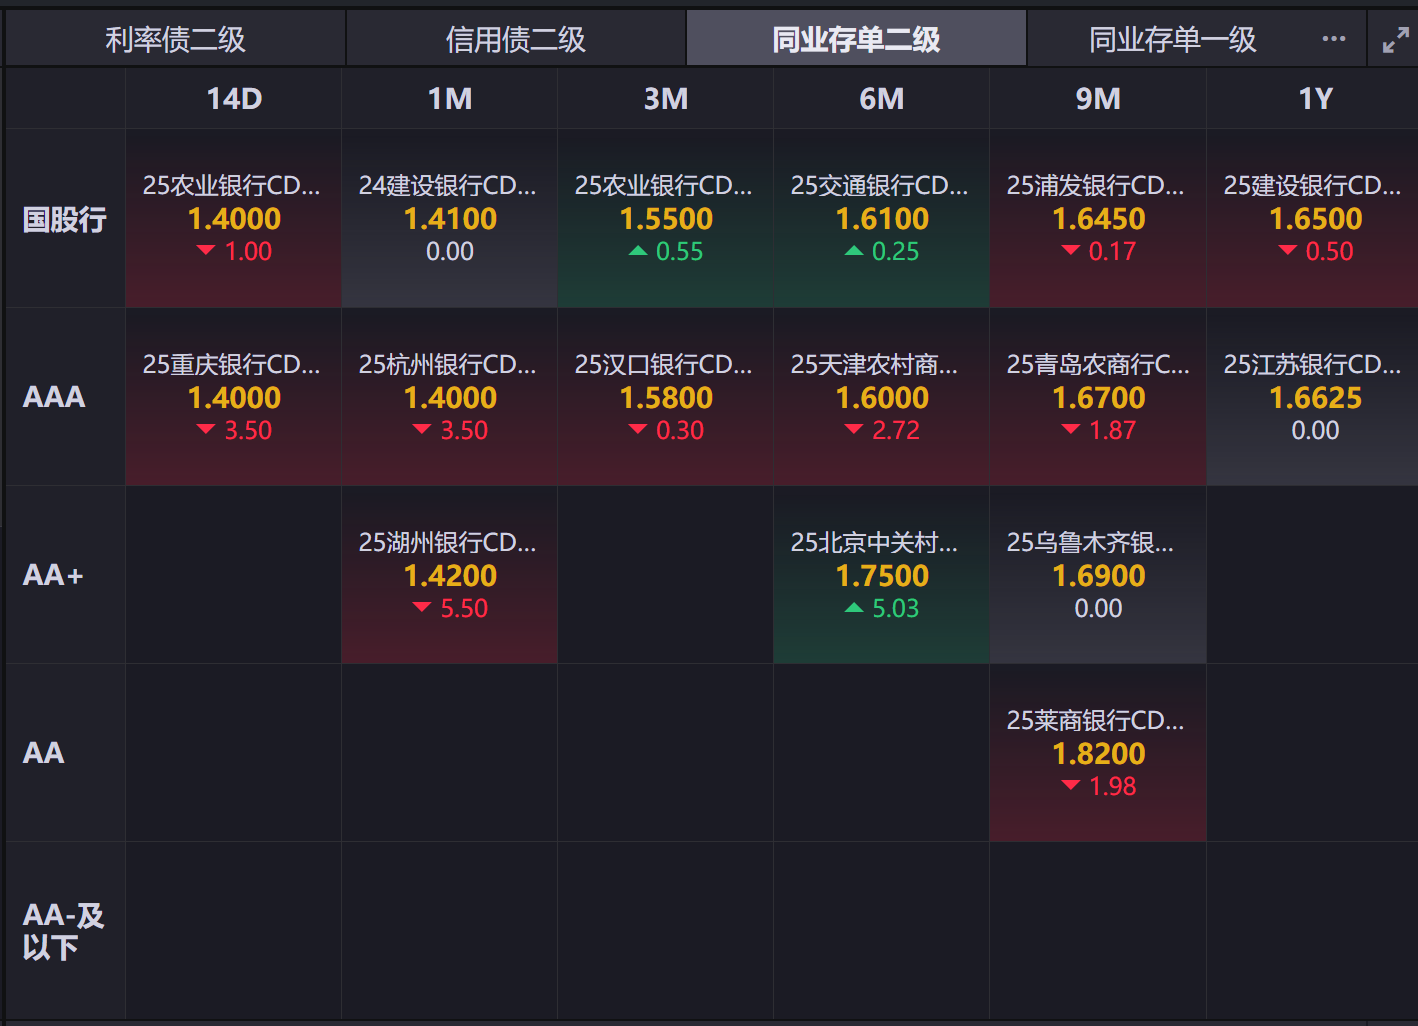Image resolution: width=1418 pixels, height=1026 pixels.
Task: Select the 25交通银行CD 6M cell
Action: (882, 218)
